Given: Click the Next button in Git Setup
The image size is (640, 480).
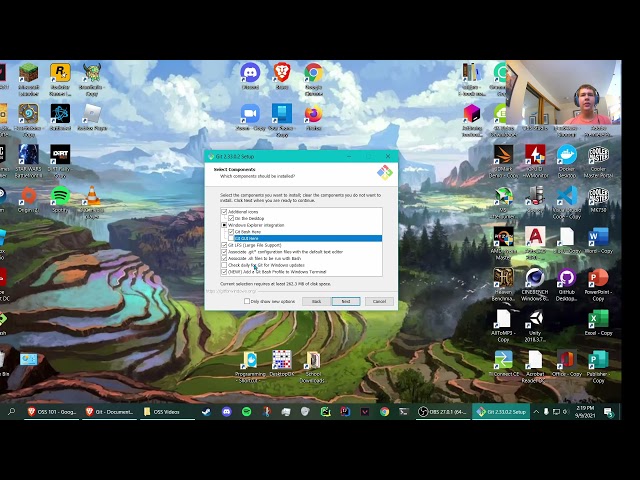Looking at the screenshot, I should pyautogui.click(x=346, y=301).
